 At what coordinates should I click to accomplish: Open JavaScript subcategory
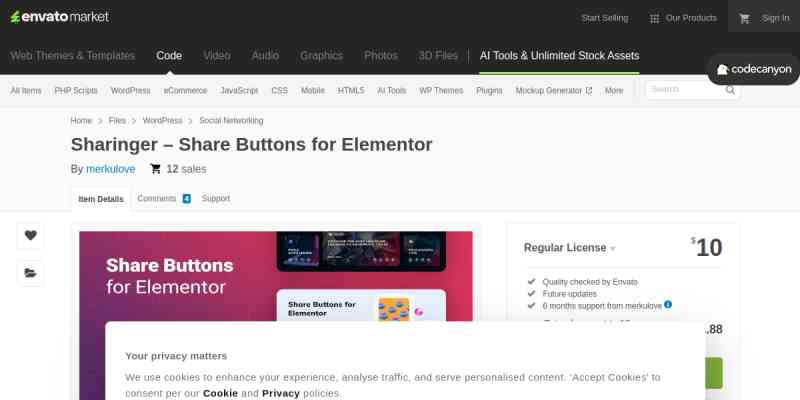tap(239, 90)
